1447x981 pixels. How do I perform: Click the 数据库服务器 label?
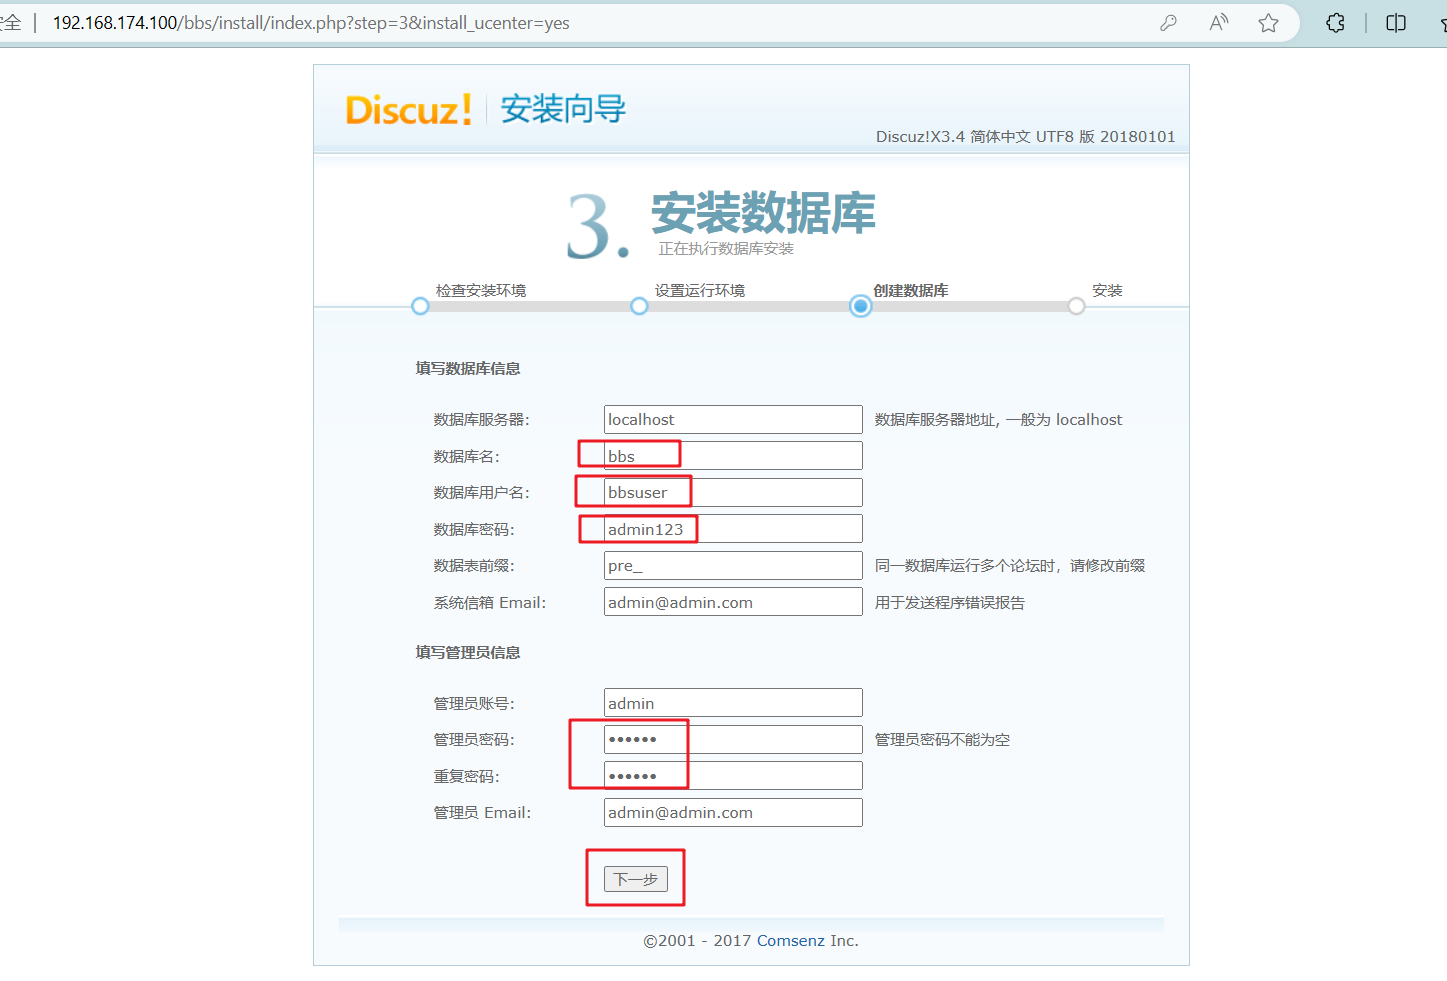[481, 420]
